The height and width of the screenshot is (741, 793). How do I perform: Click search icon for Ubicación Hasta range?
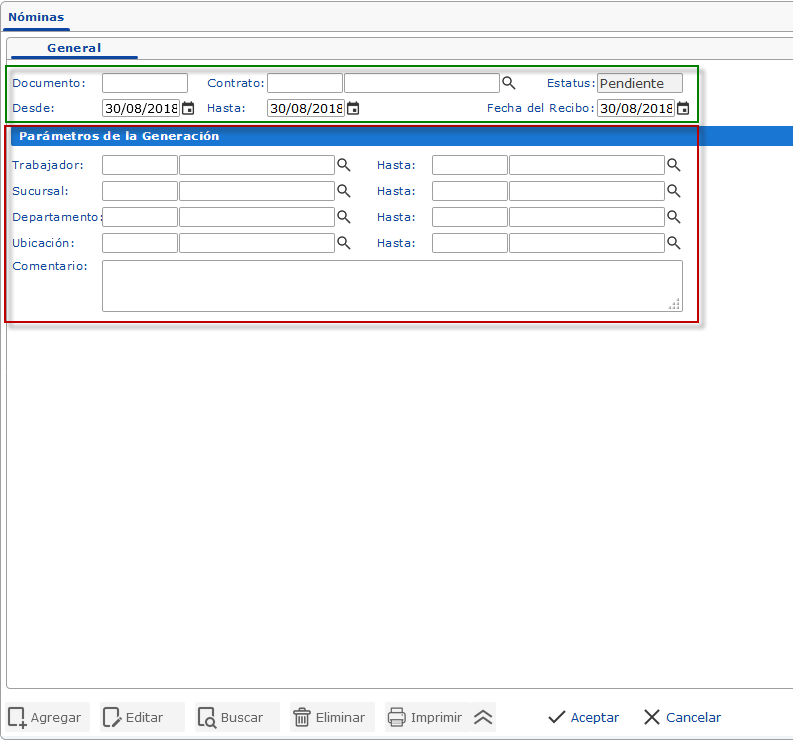[673, 243]
